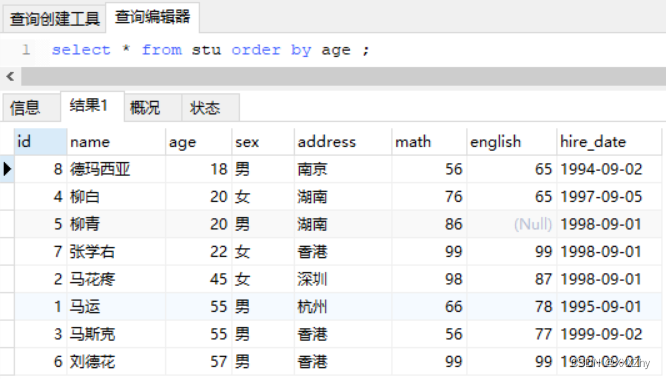The image size is (666, 379).
Task: Click age cell 18 in 德玛西亚 row
Action: pos(199,169)
